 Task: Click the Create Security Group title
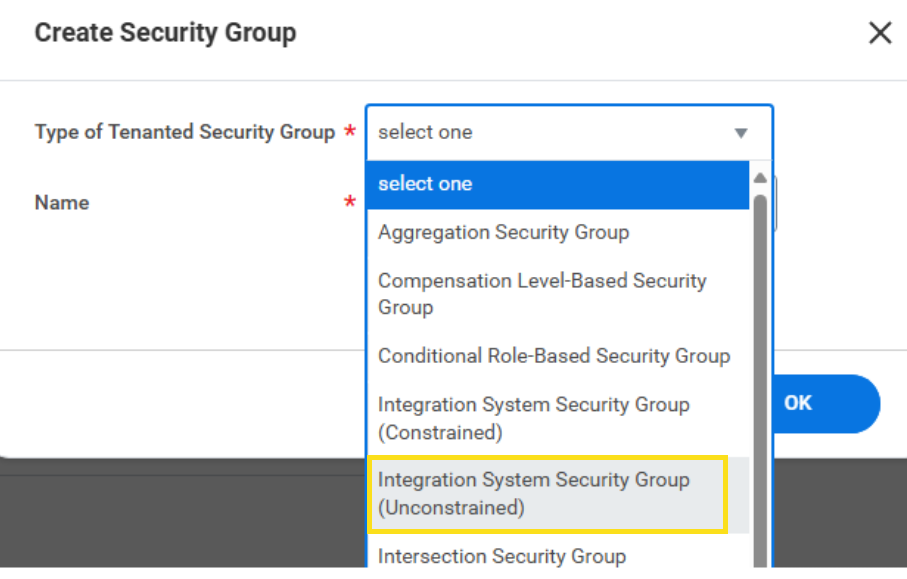[165, 32]
